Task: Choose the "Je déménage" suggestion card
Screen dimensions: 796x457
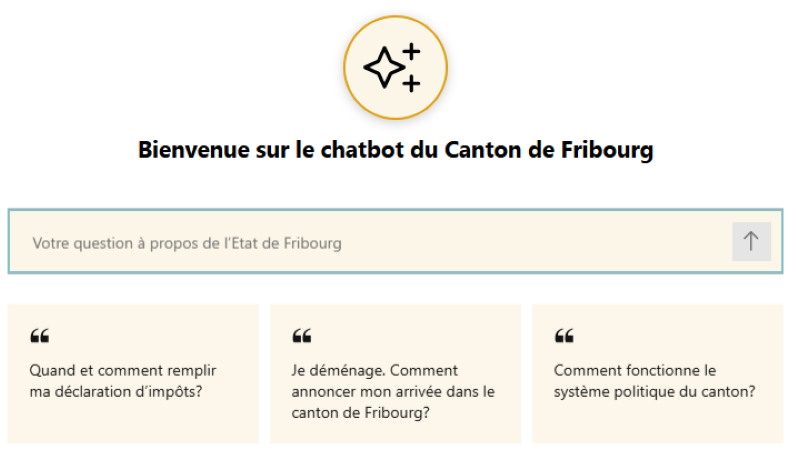Action: coord(395,373)
